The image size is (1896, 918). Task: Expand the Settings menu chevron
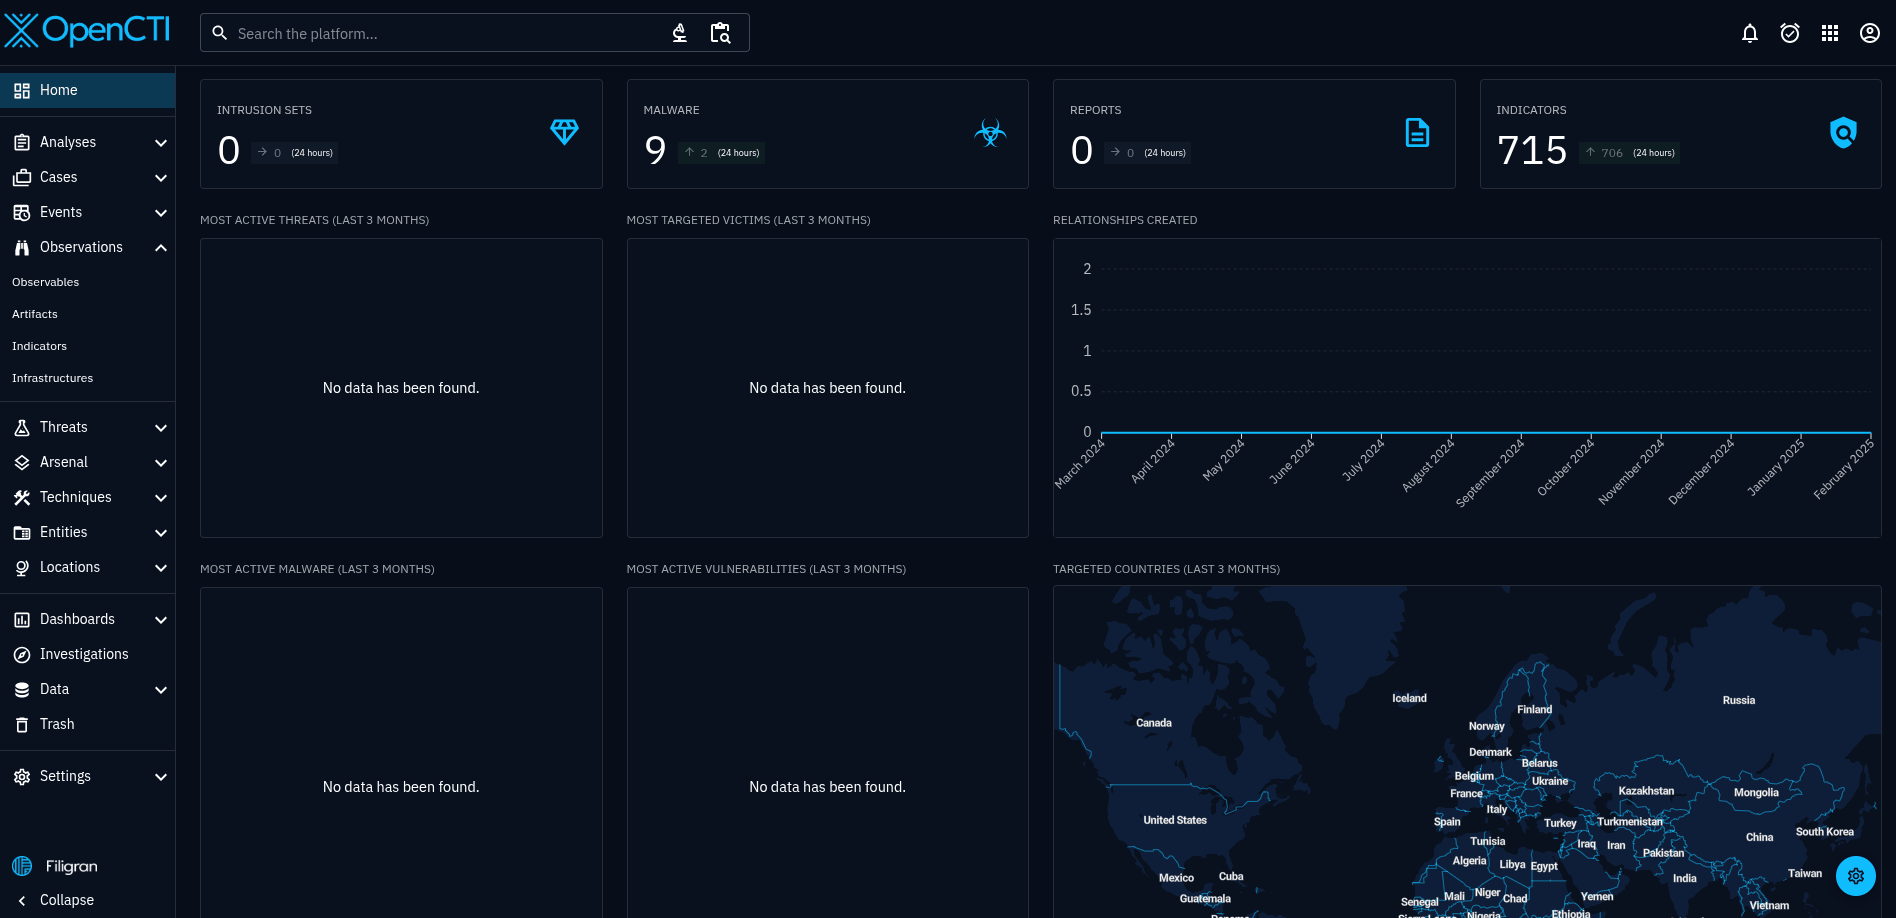point(161,777)
